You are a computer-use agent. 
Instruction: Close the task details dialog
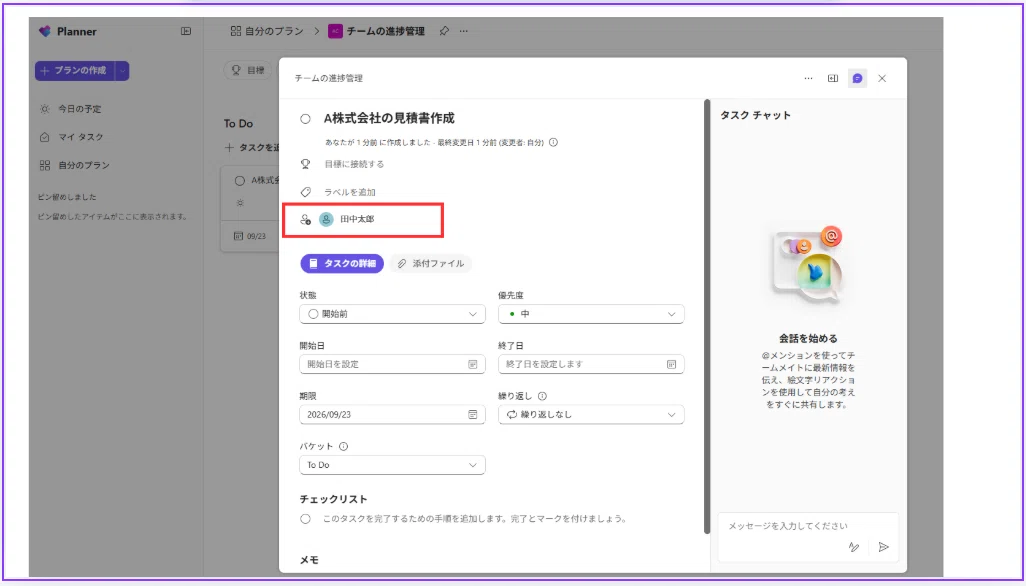click(x=882, y=78)
